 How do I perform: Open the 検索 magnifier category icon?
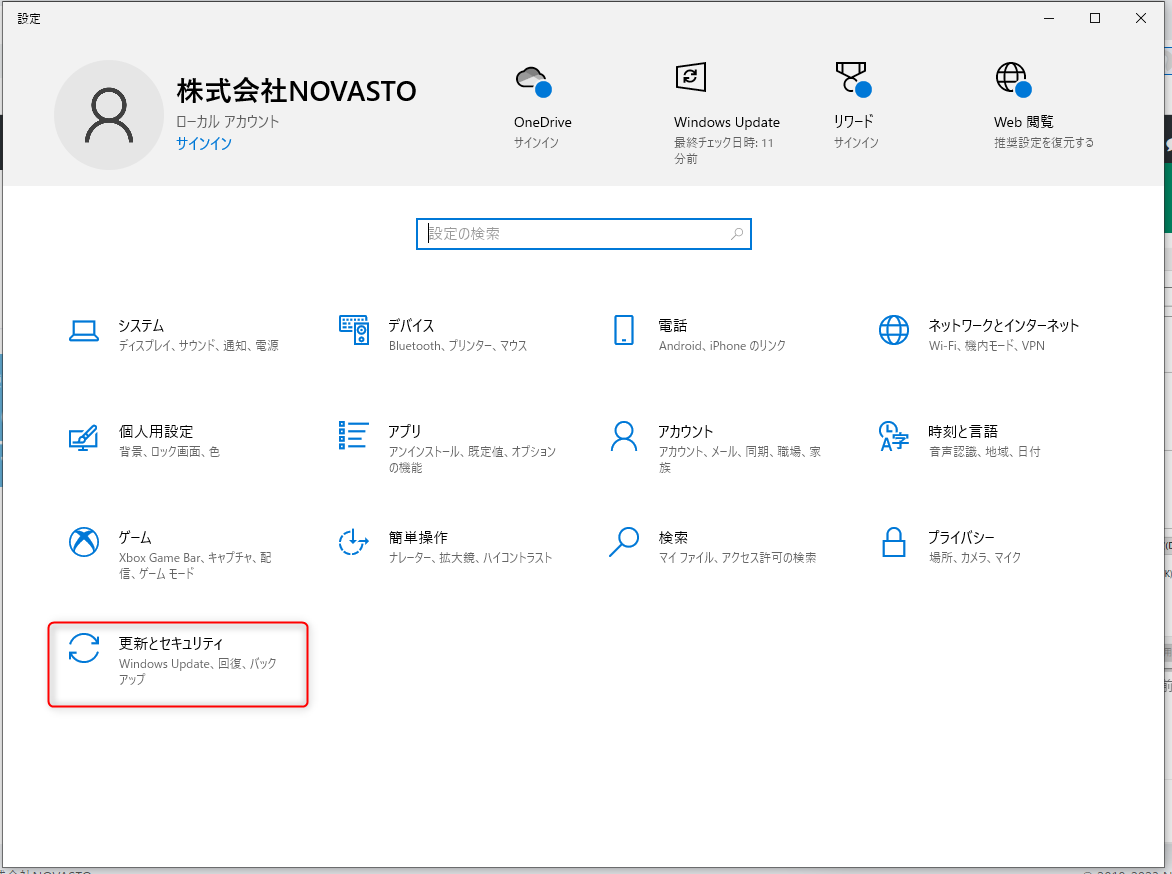[623, 542]
